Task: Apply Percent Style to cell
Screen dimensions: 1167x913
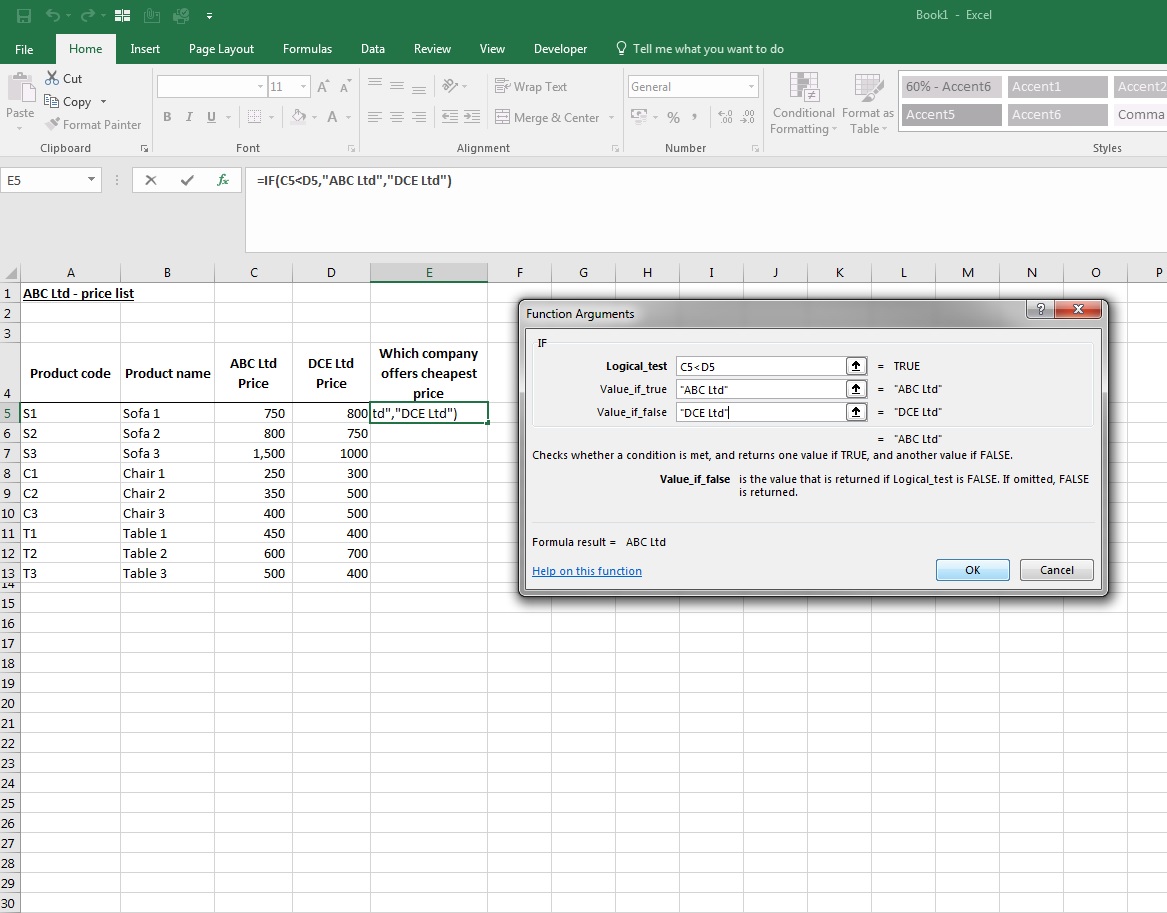Action: 674,117
